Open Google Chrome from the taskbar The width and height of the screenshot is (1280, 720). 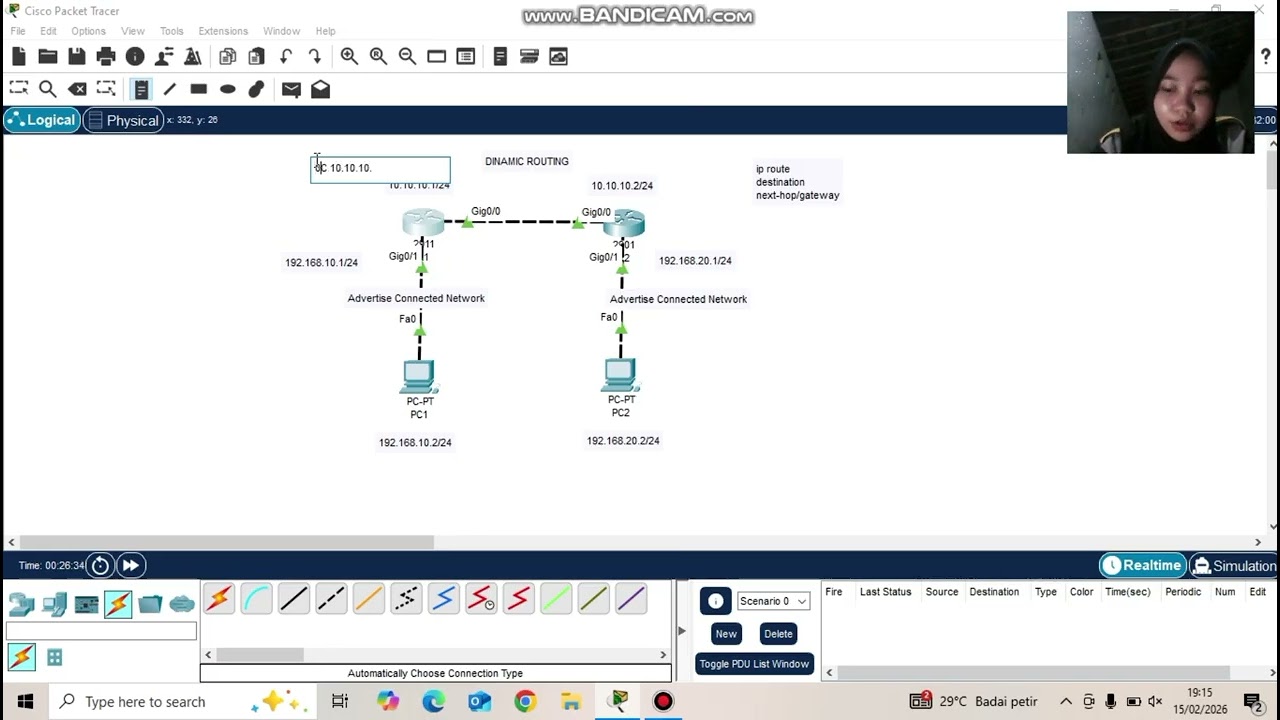pyautogui.click(x=524, y=702)
